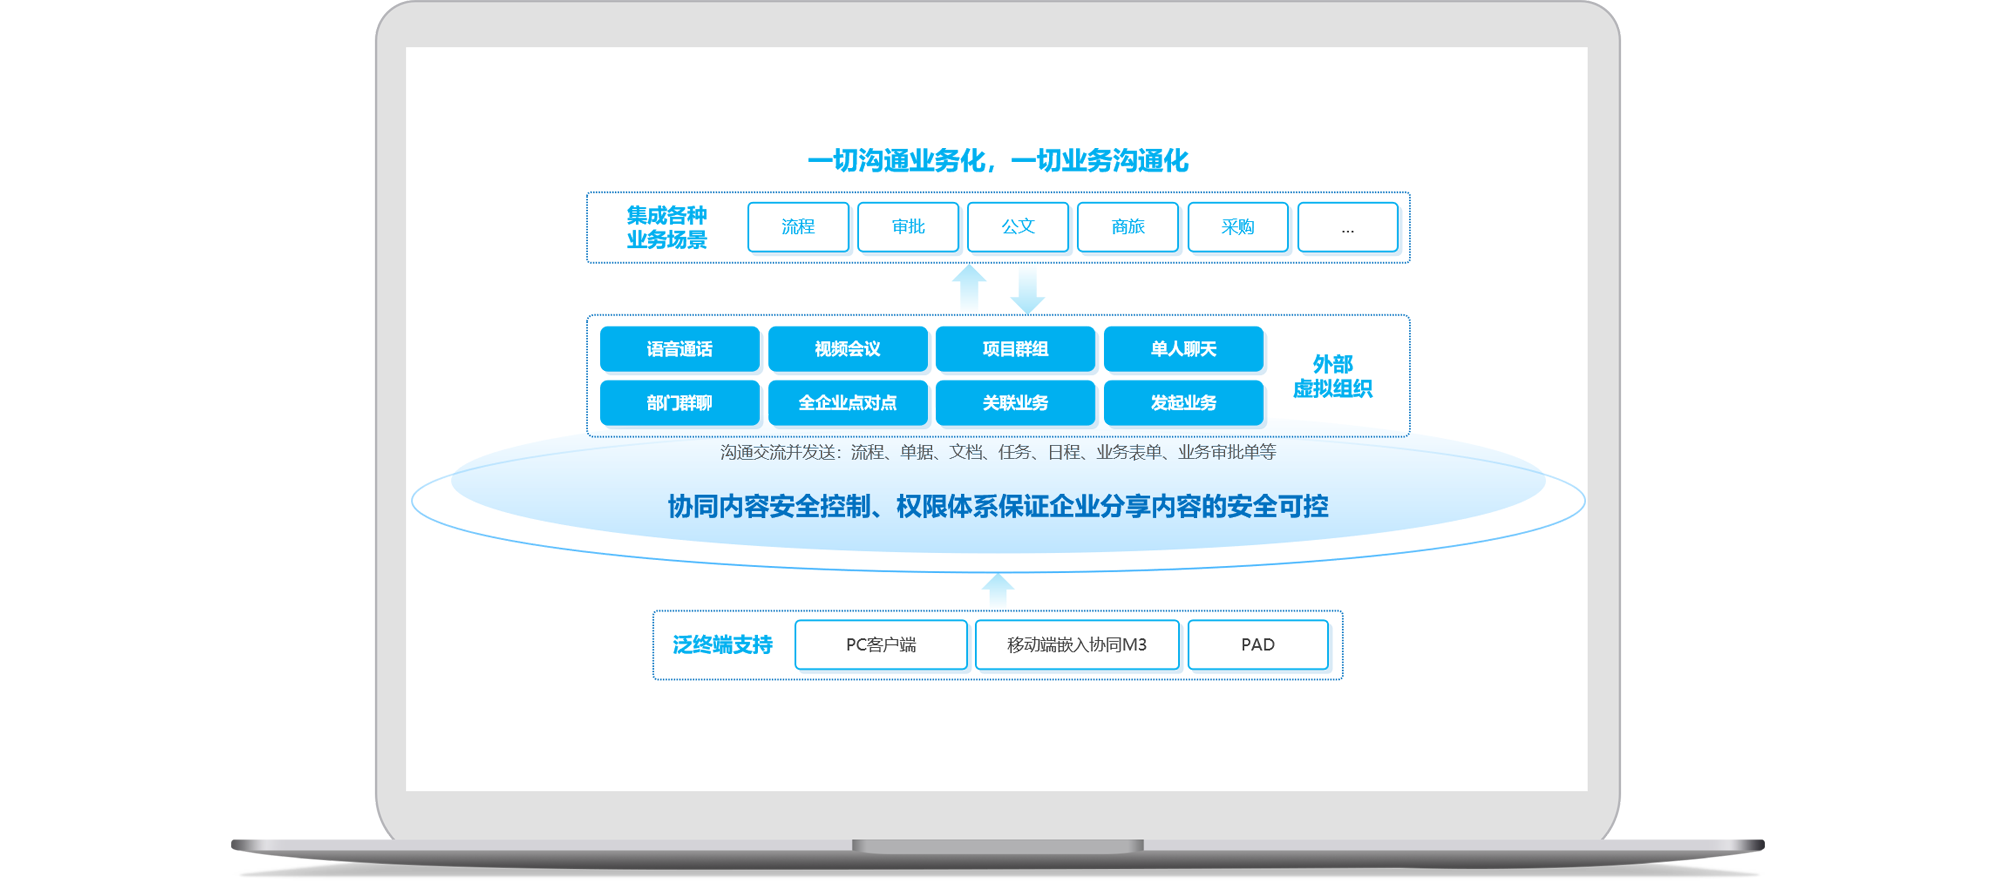
Task: Click the upward arrow above the 泛终端支持 panel
Action: (x=998, y=589)
